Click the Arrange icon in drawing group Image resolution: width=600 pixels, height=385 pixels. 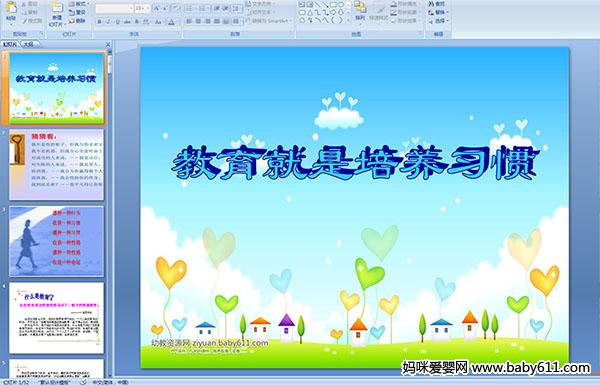360,10
